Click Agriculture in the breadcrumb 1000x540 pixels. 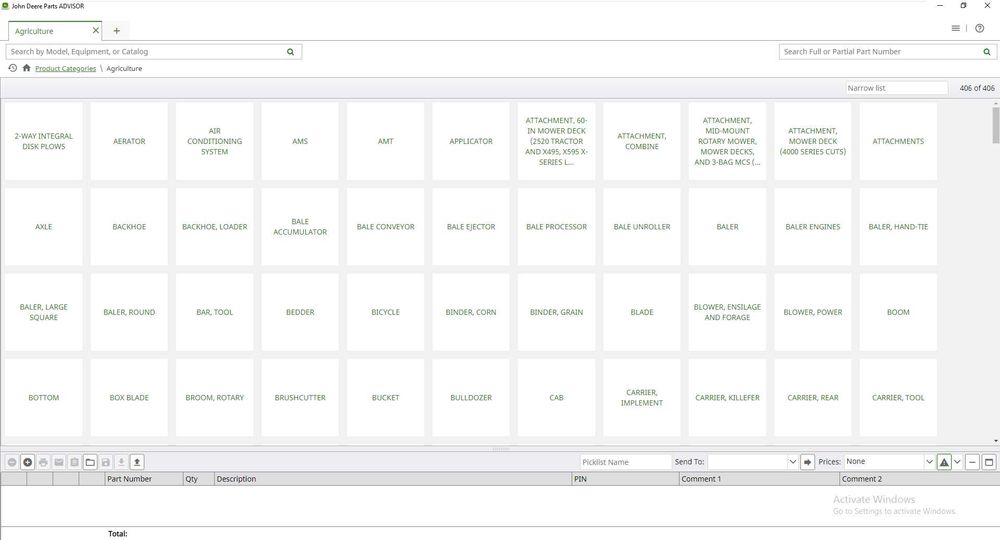(124, 68)
